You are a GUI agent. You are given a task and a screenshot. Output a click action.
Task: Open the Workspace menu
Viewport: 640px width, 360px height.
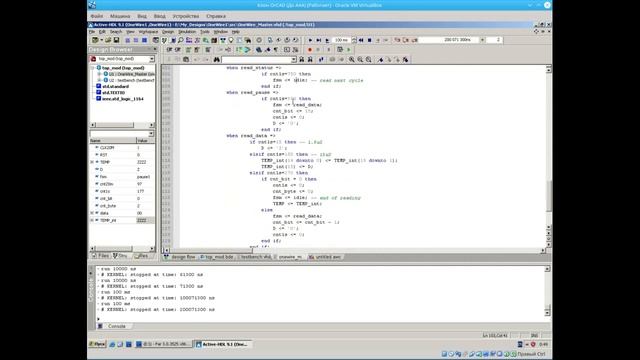[148, 31]
